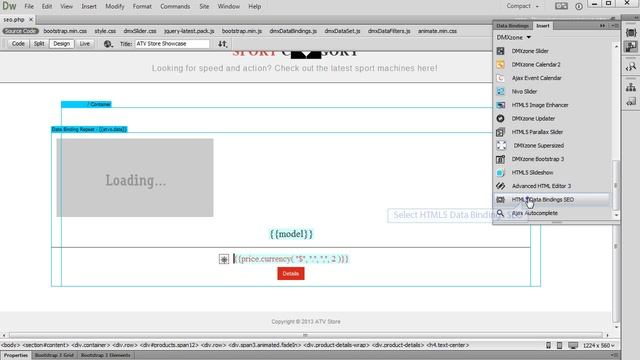Click the data binding icon beside the price
Image resolution: width=640 pixels, height=360 pixels.
tap(224, 259)
